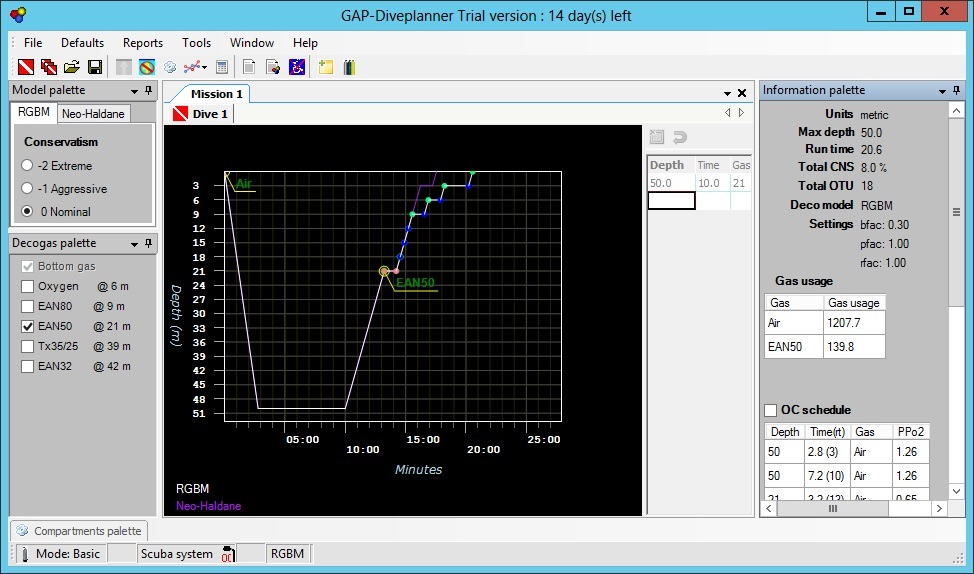Open dropdown arrow beside the graph toolbar icon
This screenshot has width=974, height=574.
205,67
